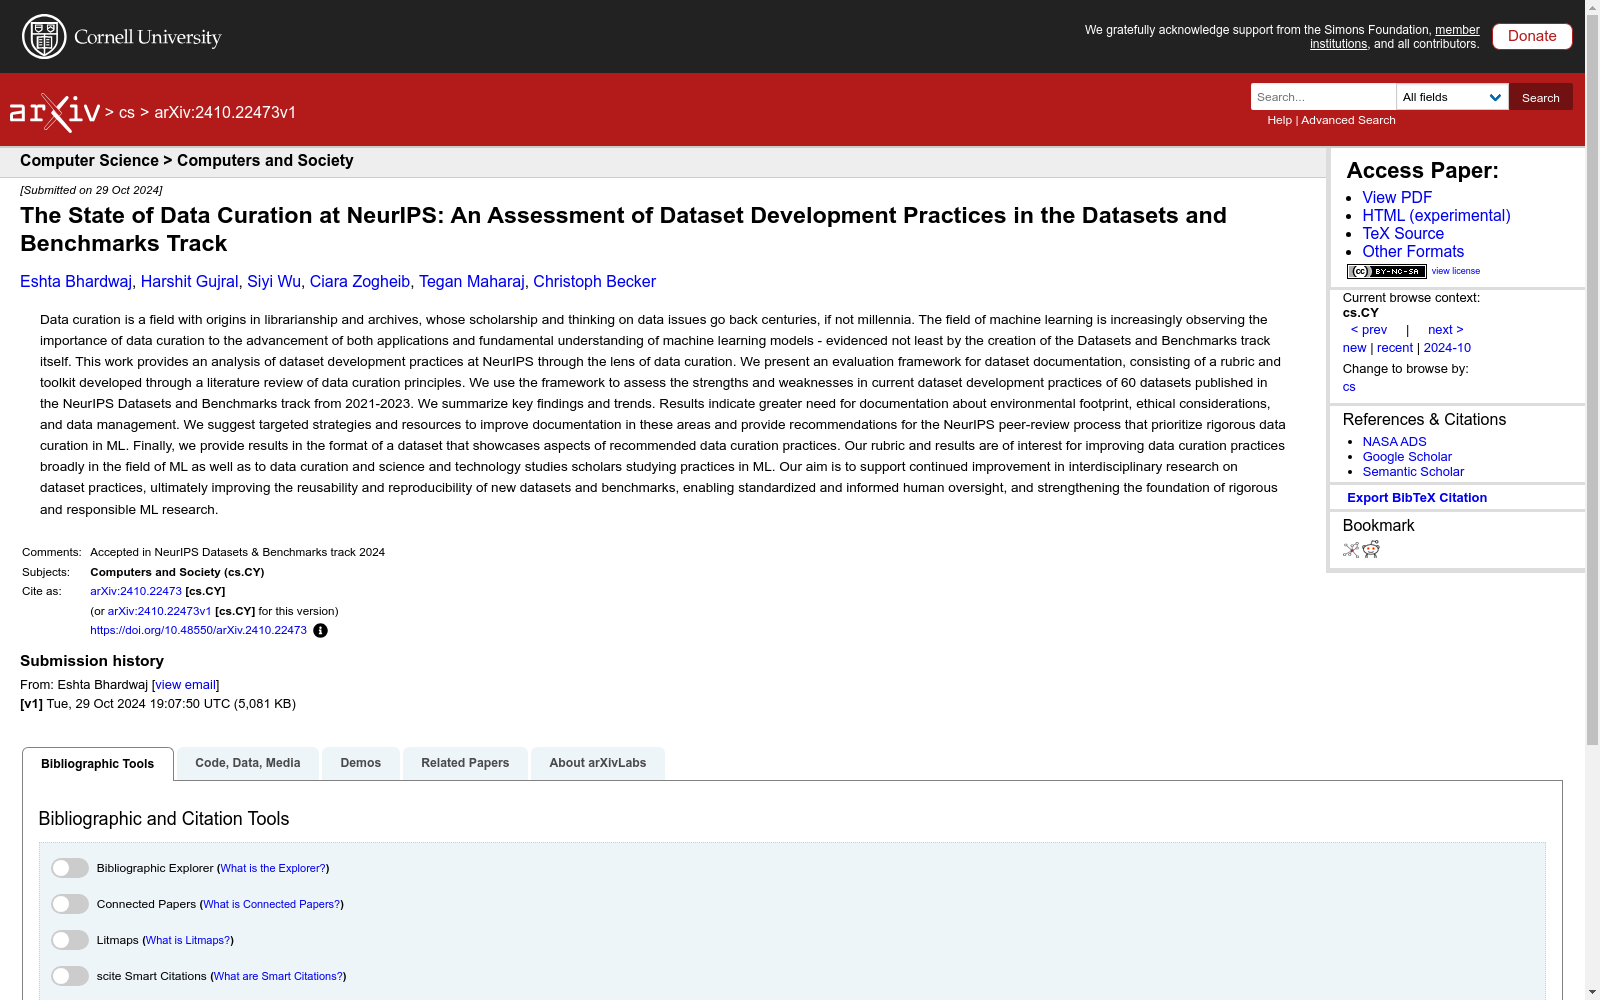Viewport: 1600px width, 1000px height.
Task: Click the page's vertical scrollbar thumb
Action: [x=1592, y=380]
